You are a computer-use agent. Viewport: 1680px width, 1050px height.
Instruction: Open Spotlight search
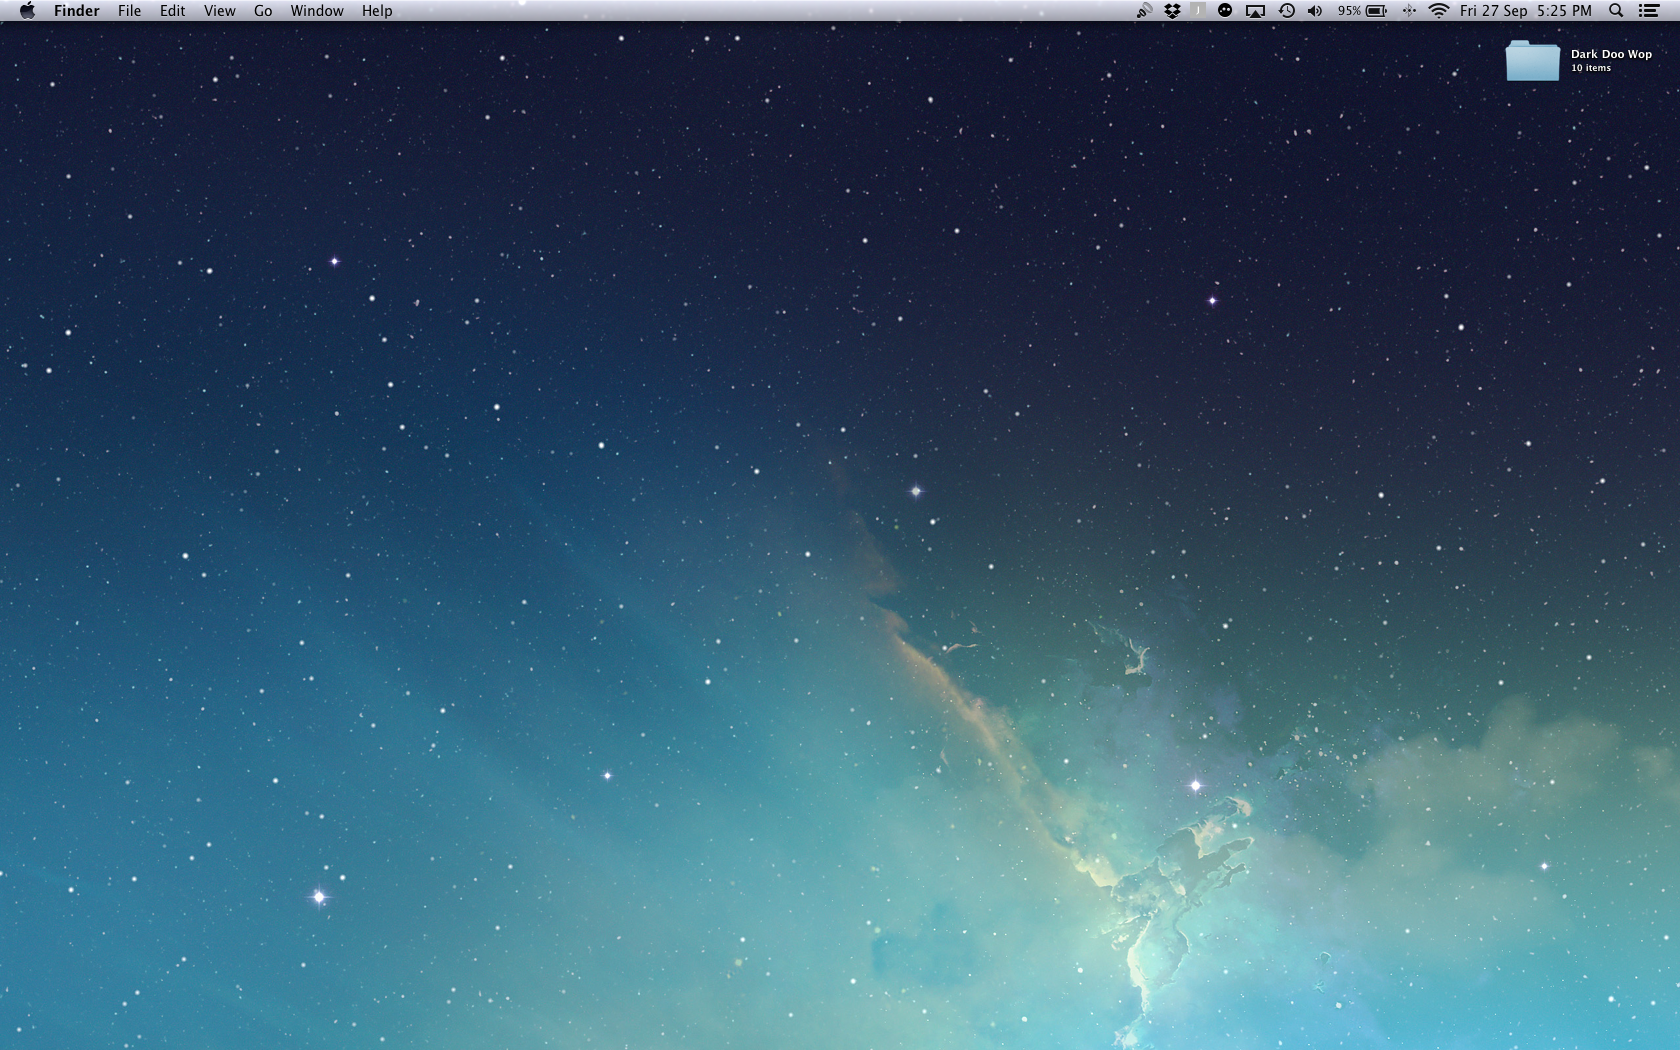[1616, 11]
